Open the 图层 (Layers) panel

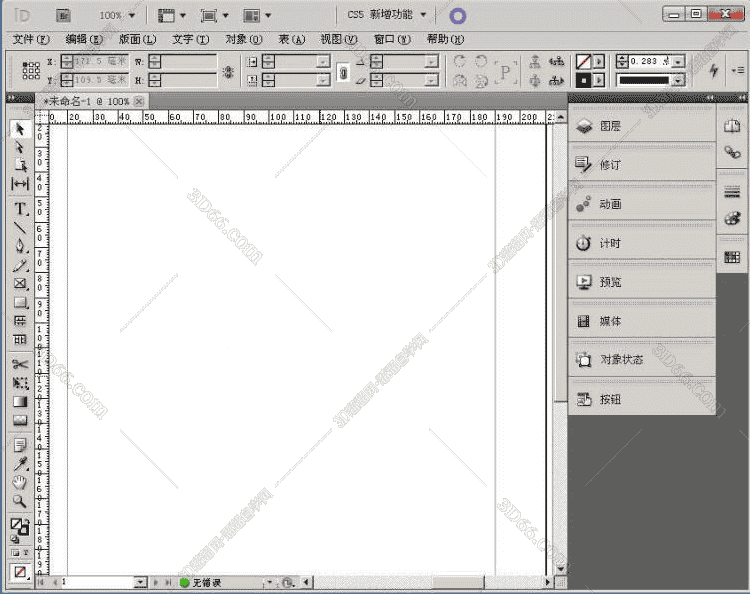pos(610,126)
